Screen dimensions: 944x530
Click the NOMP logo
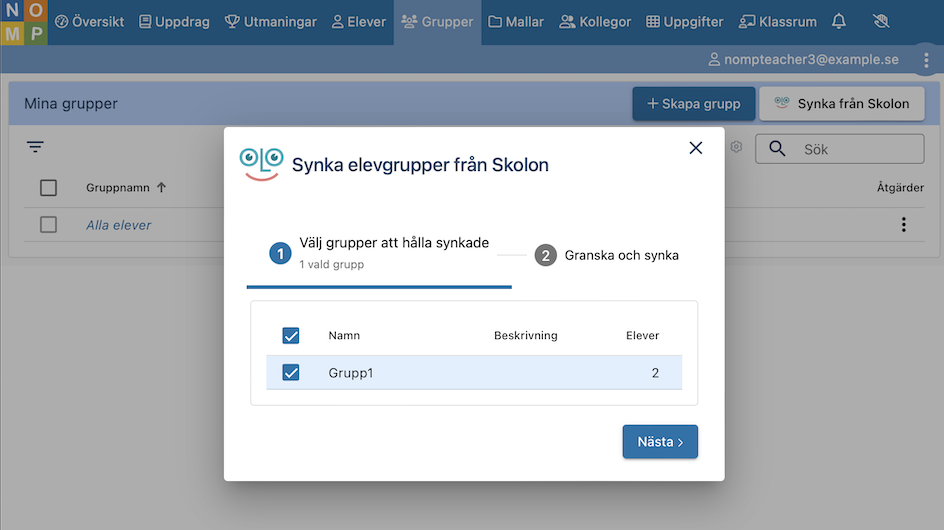[23, 22]
